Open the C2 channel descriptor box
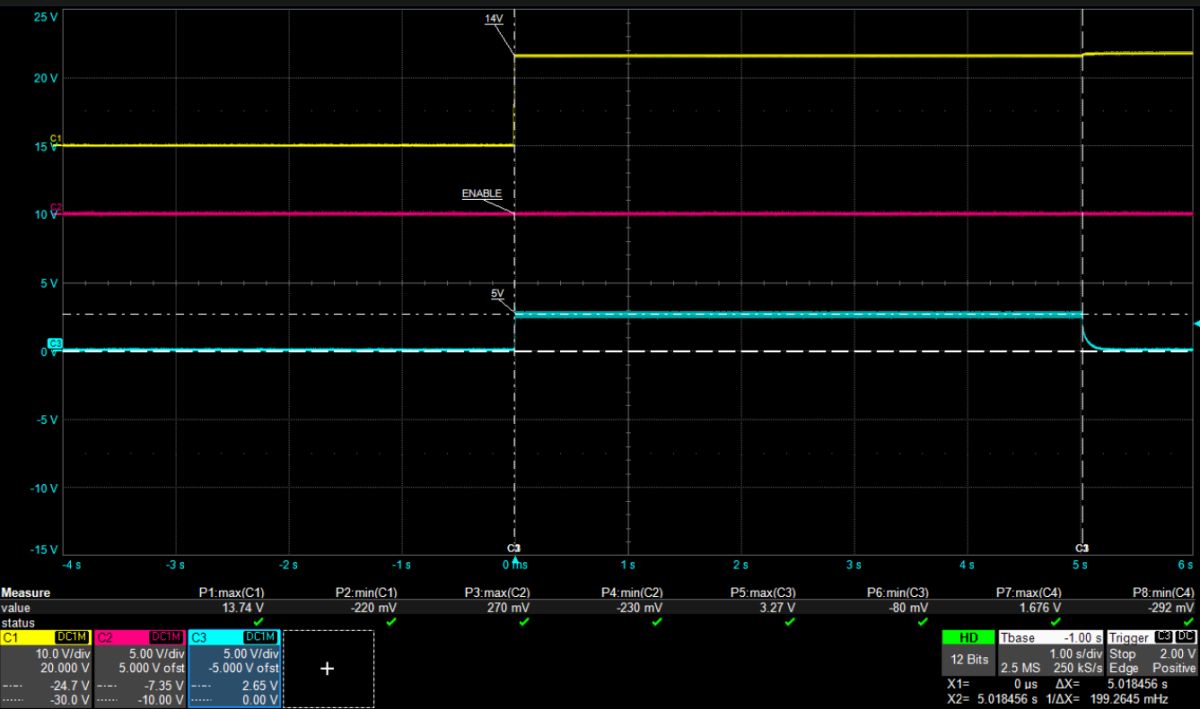 (x=140, y=667)
